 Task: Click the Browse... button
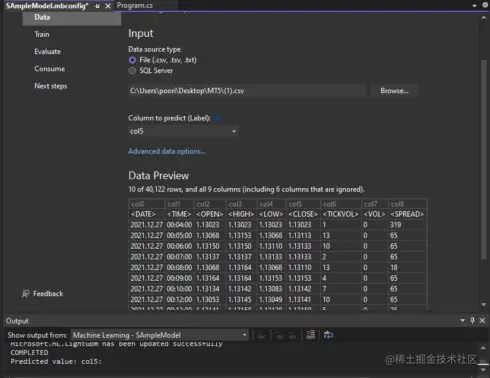394,91
